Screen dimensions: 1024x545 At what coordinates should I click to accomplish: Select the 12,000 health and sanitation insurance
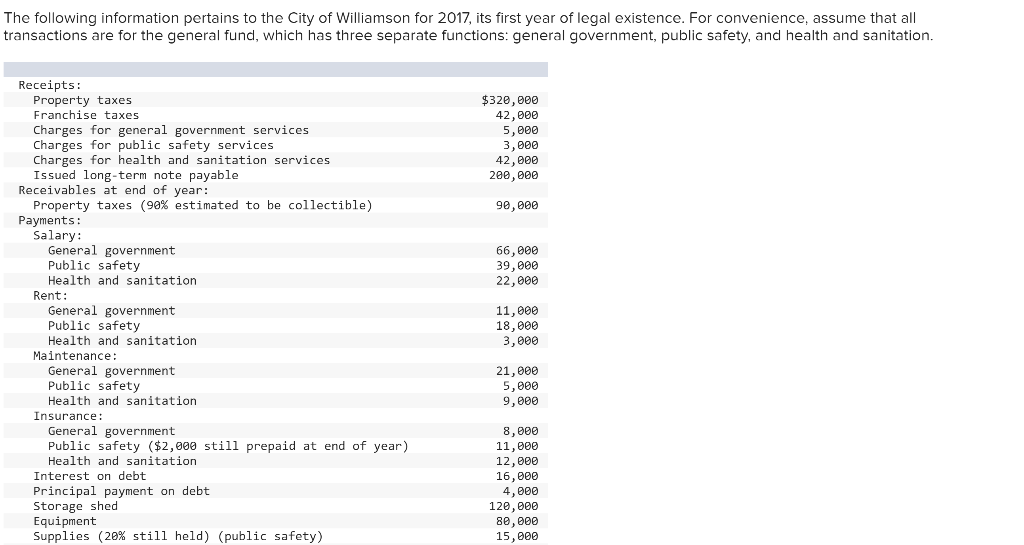click(x=517, y=461)
